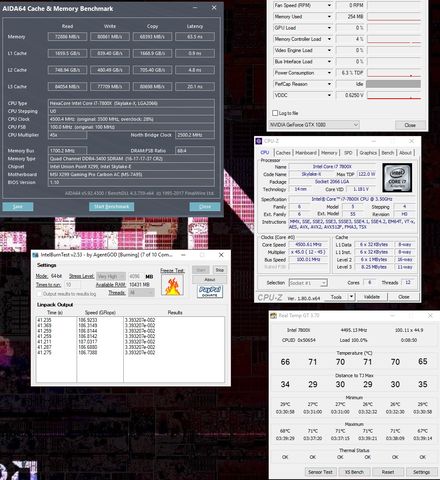Click the Close button in AIDA64 benchmark window

click(x=205, y=207)
